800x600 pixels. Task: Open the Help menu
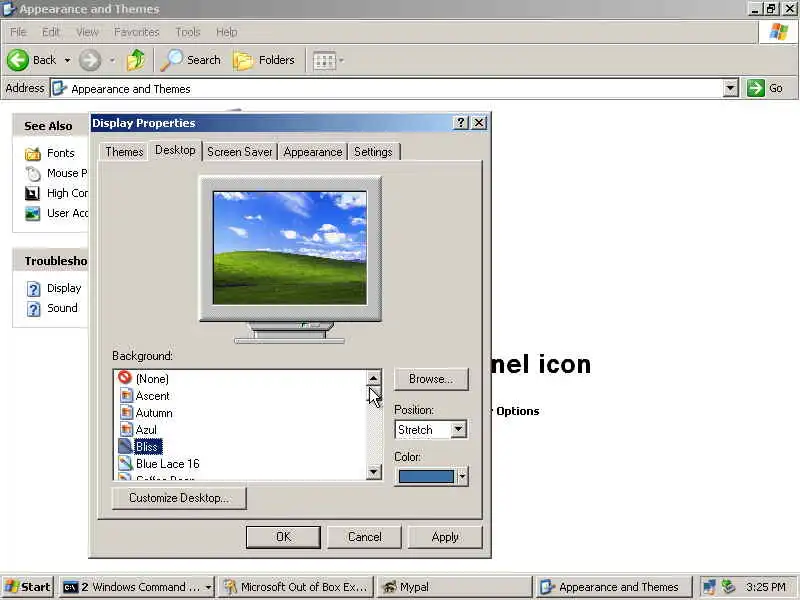(226, 32)
